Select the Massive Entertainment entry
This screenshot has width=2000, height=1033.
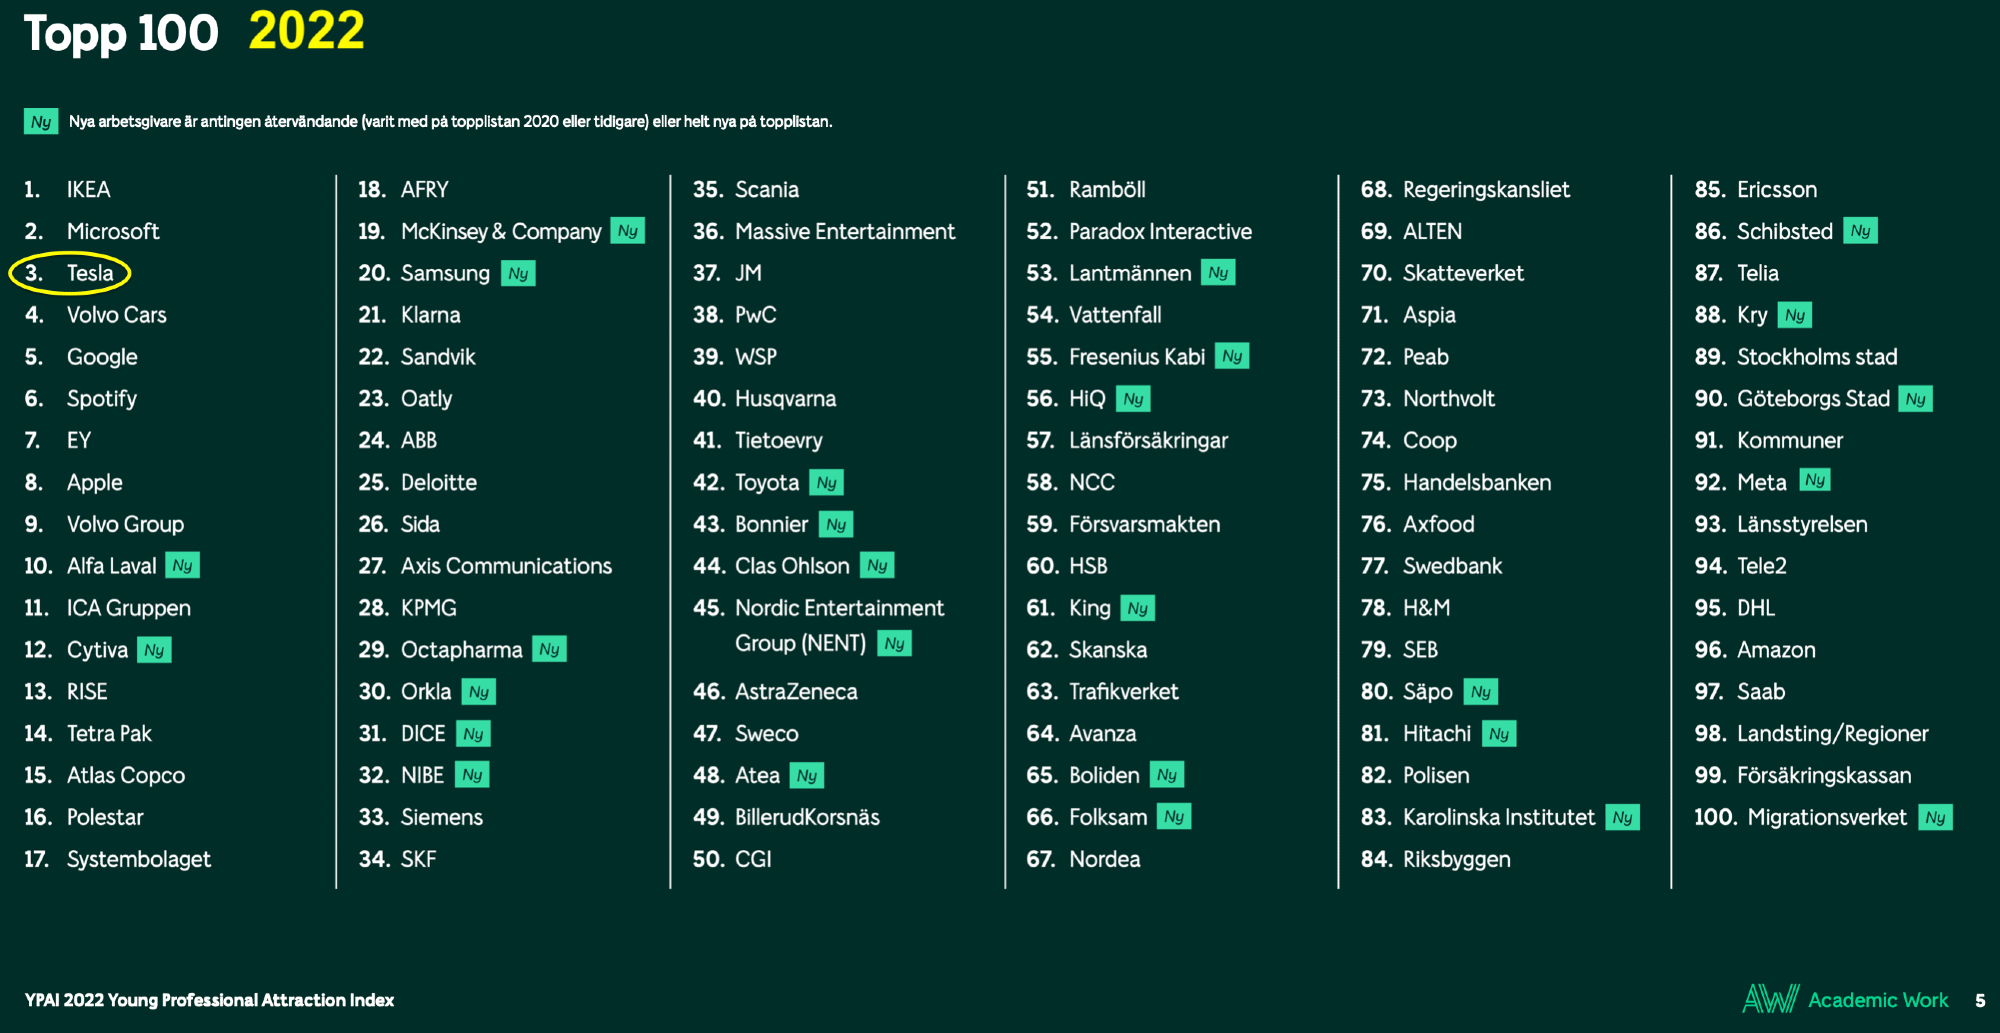844,232
